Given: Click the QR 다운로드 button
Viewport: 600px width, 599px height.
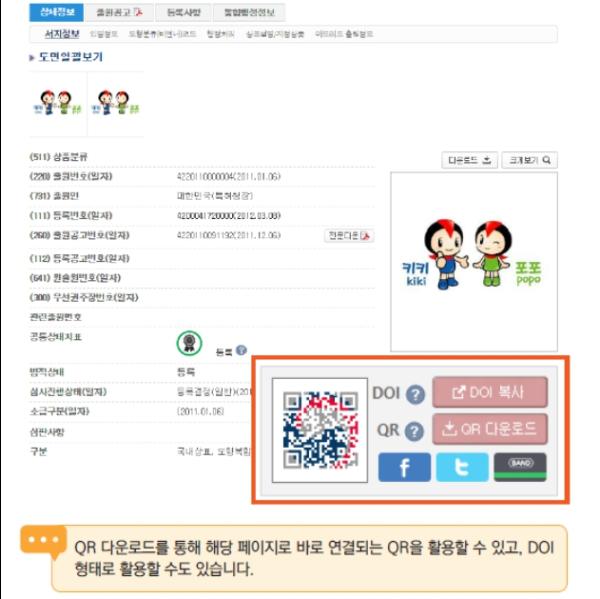Looking at the screenshot, I should (490, 429).
